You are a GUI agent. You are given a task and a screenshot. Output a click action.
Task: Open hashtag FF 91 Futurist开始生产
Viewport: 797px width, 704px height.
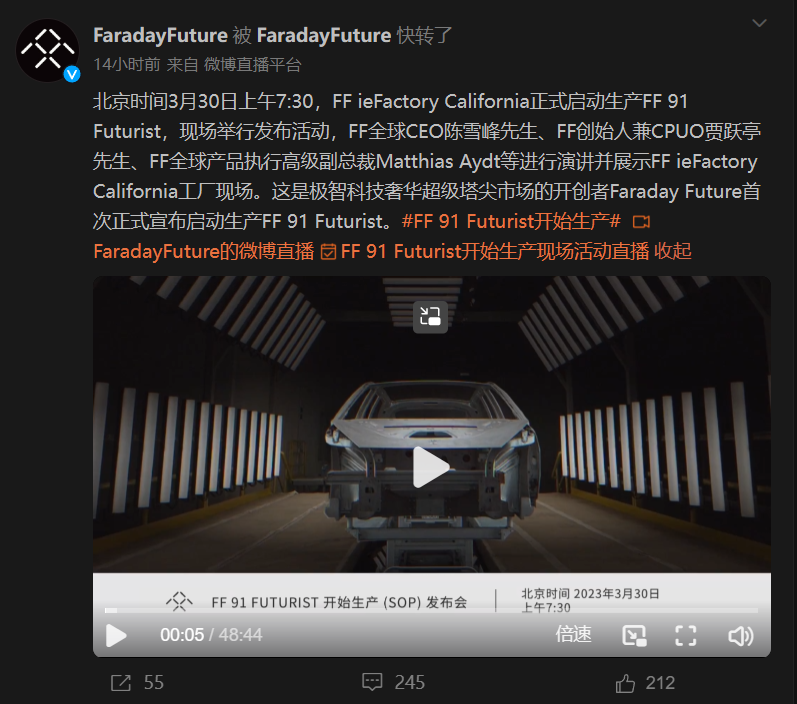(511, 222)
